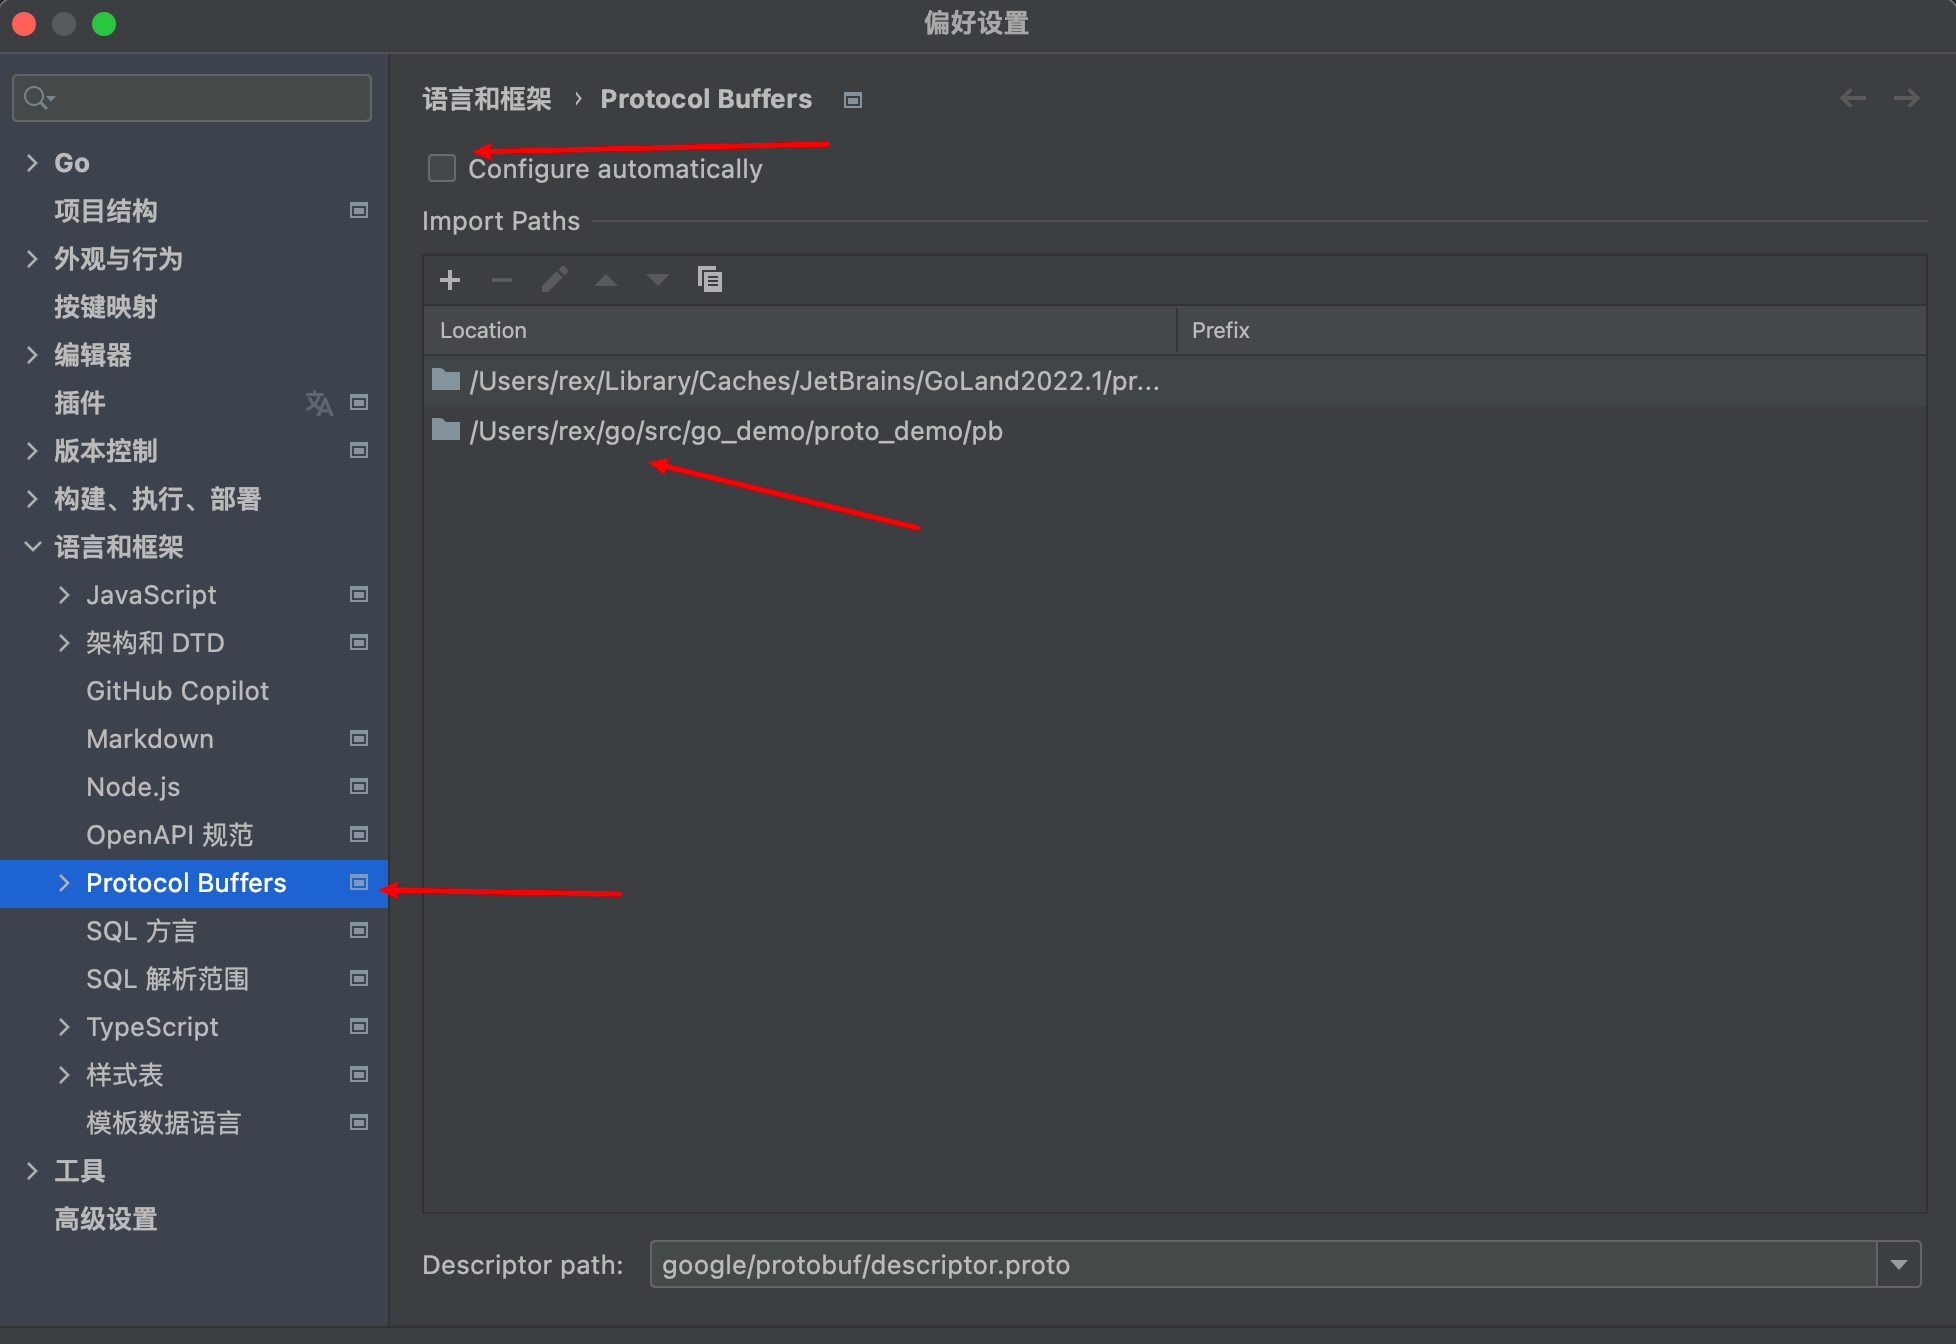Open the Descriptor path dropdown arrow
Image resolution: width=1956 pixels, height=1344 pixels.
1898,1265
